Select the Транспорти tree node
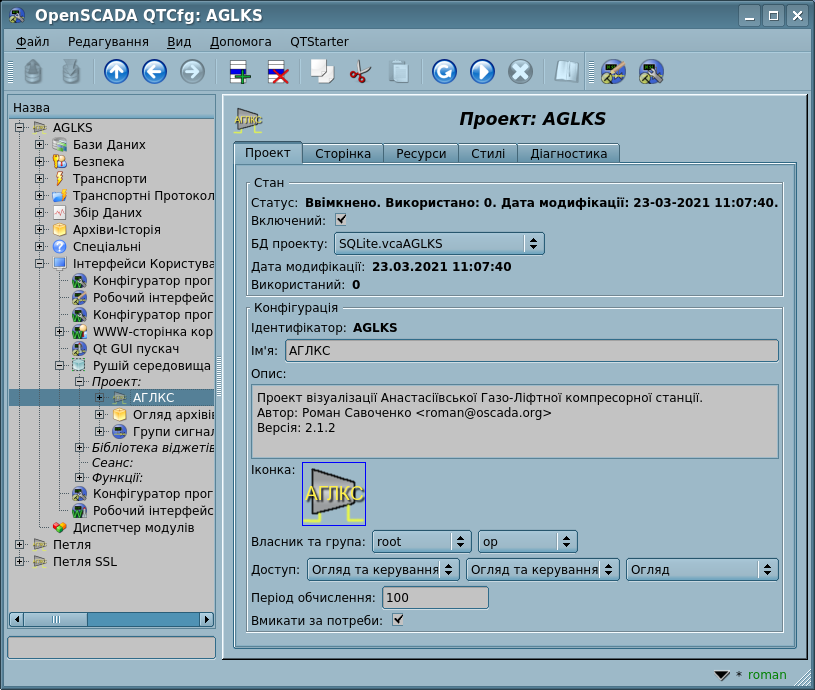The image size is (815, 690). [110, 179]
